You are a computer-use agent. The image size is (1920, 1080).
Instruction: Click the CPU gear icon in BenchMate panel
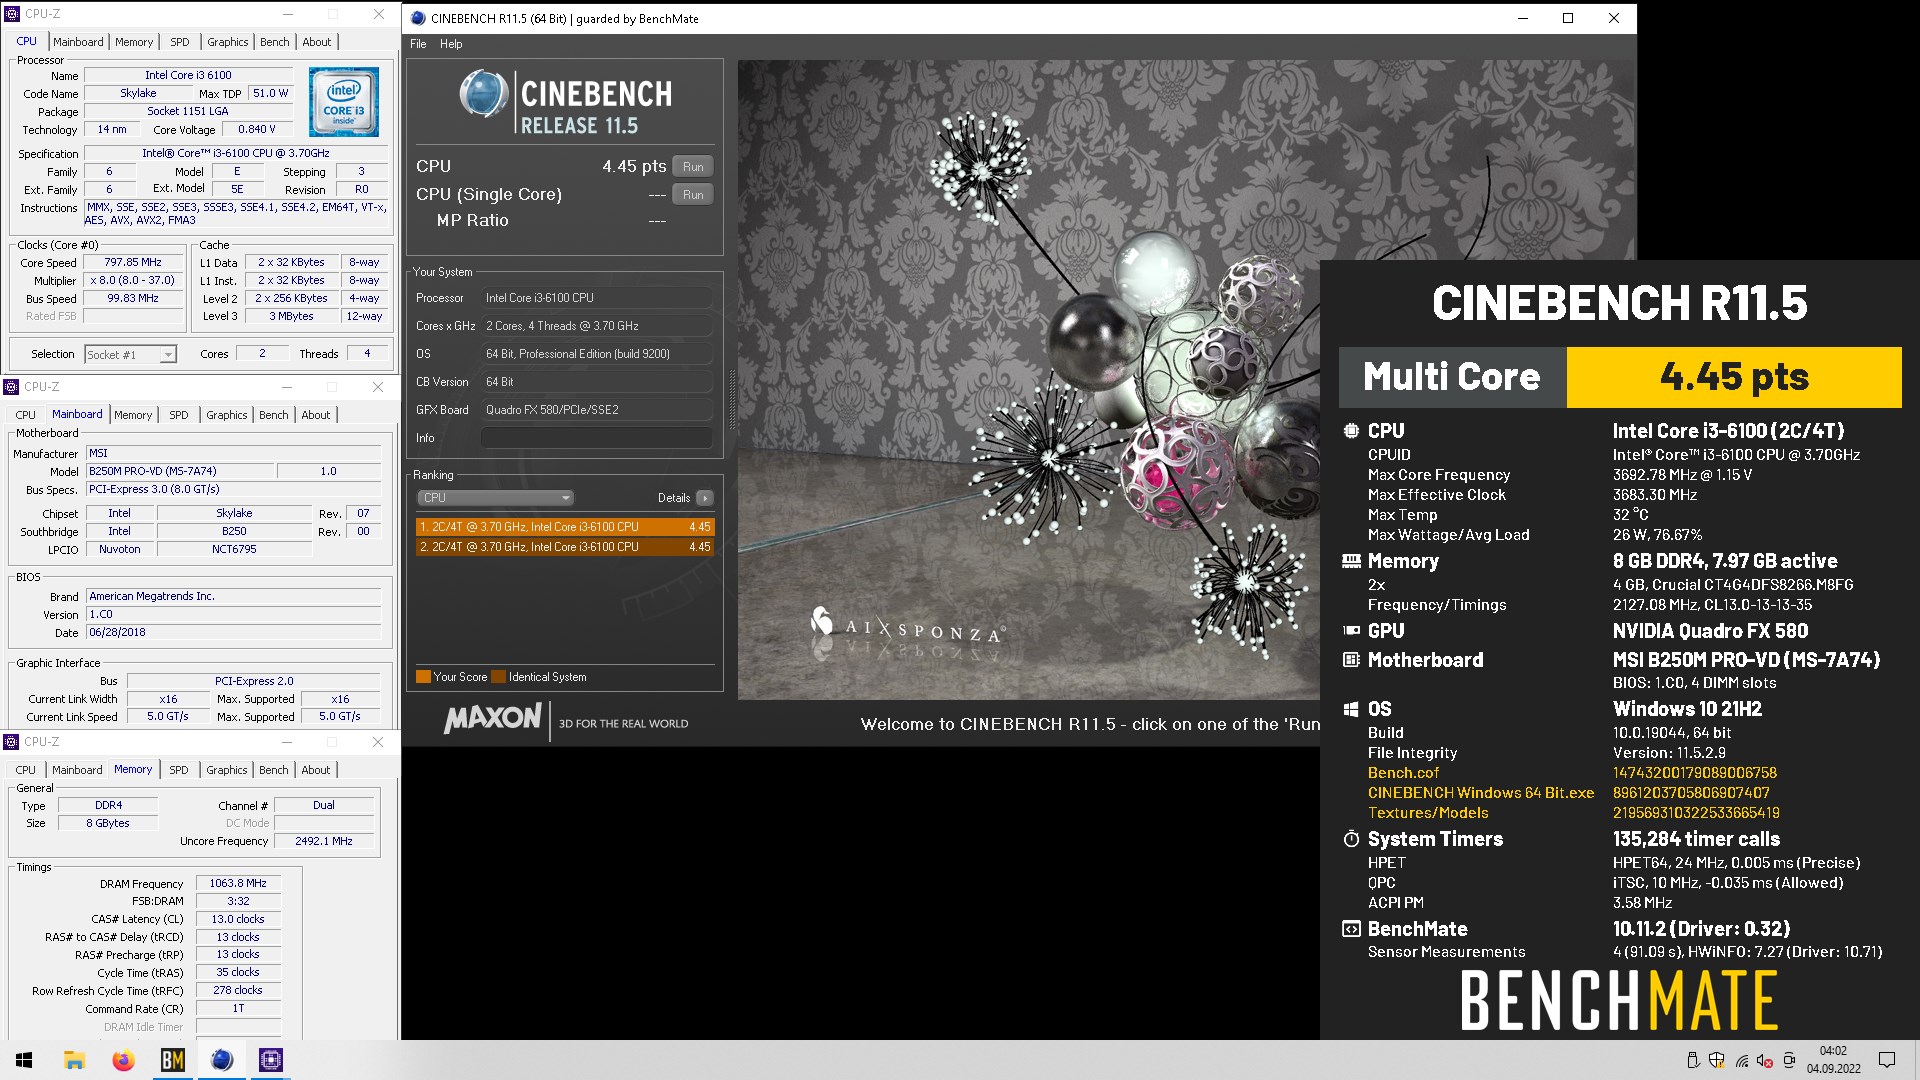(1351, 431)
